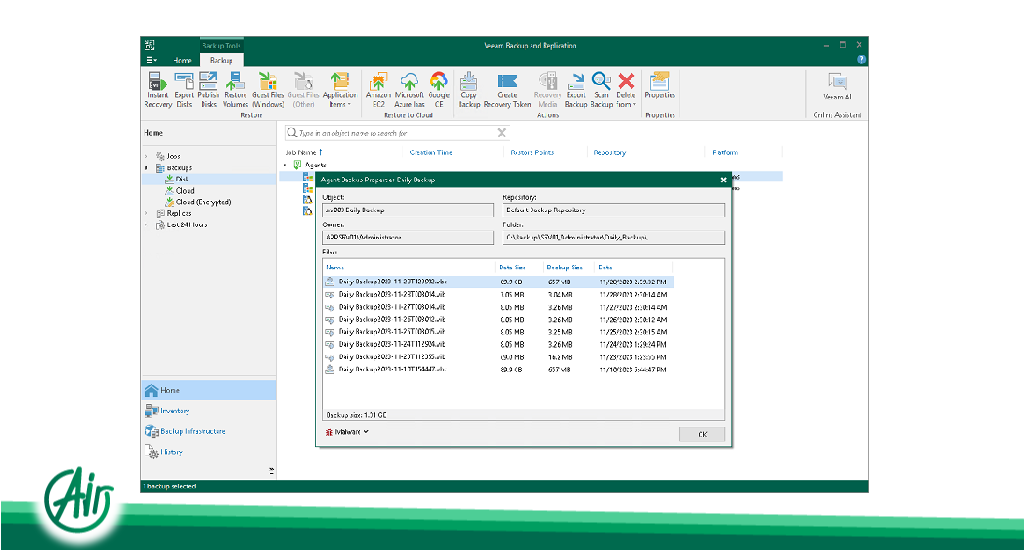Image resolution: width=1024 pixels, height=550 pixels.
Task: Sort files by Name column in dialog
Action: coord(335,267)
